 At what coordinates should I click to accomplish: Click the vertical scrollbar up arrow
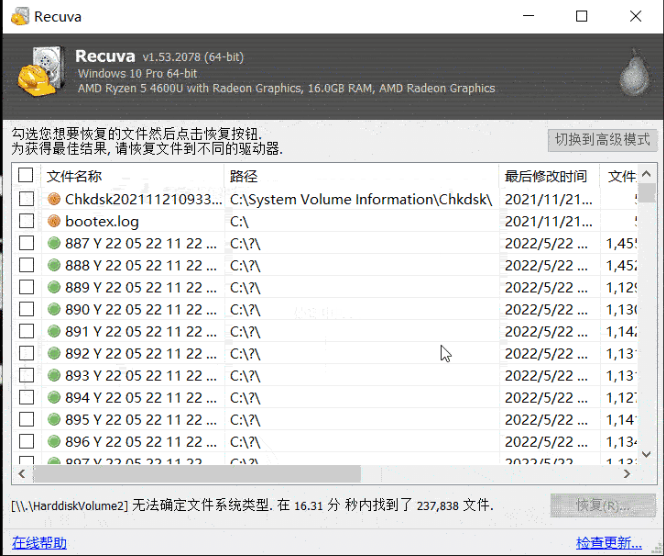(x=646, y=174)
